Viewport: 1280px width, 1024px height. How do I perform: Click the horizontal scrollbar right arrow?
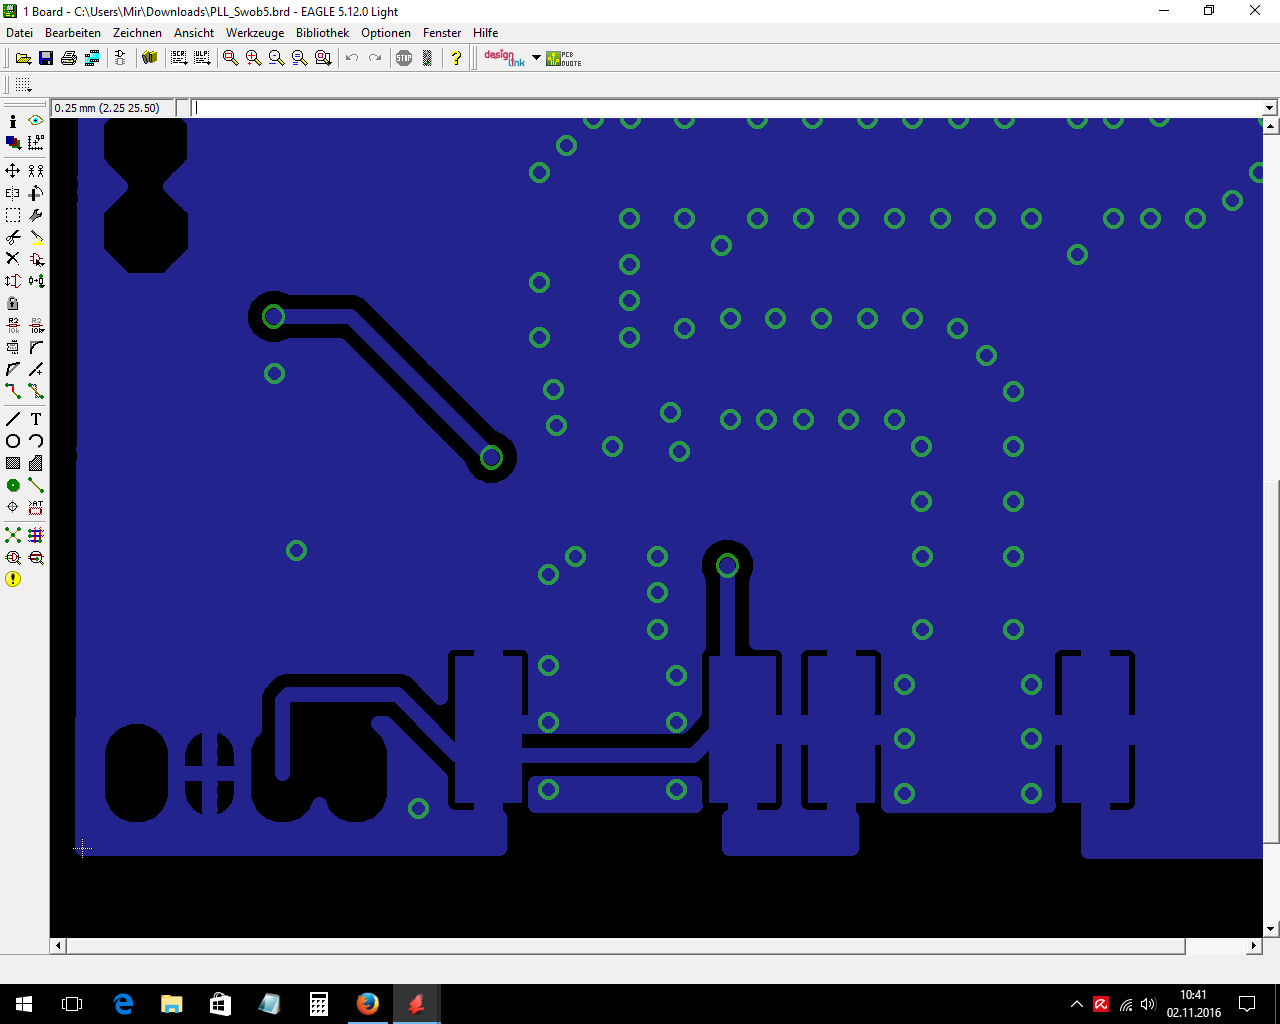[x=1254, y=945]
